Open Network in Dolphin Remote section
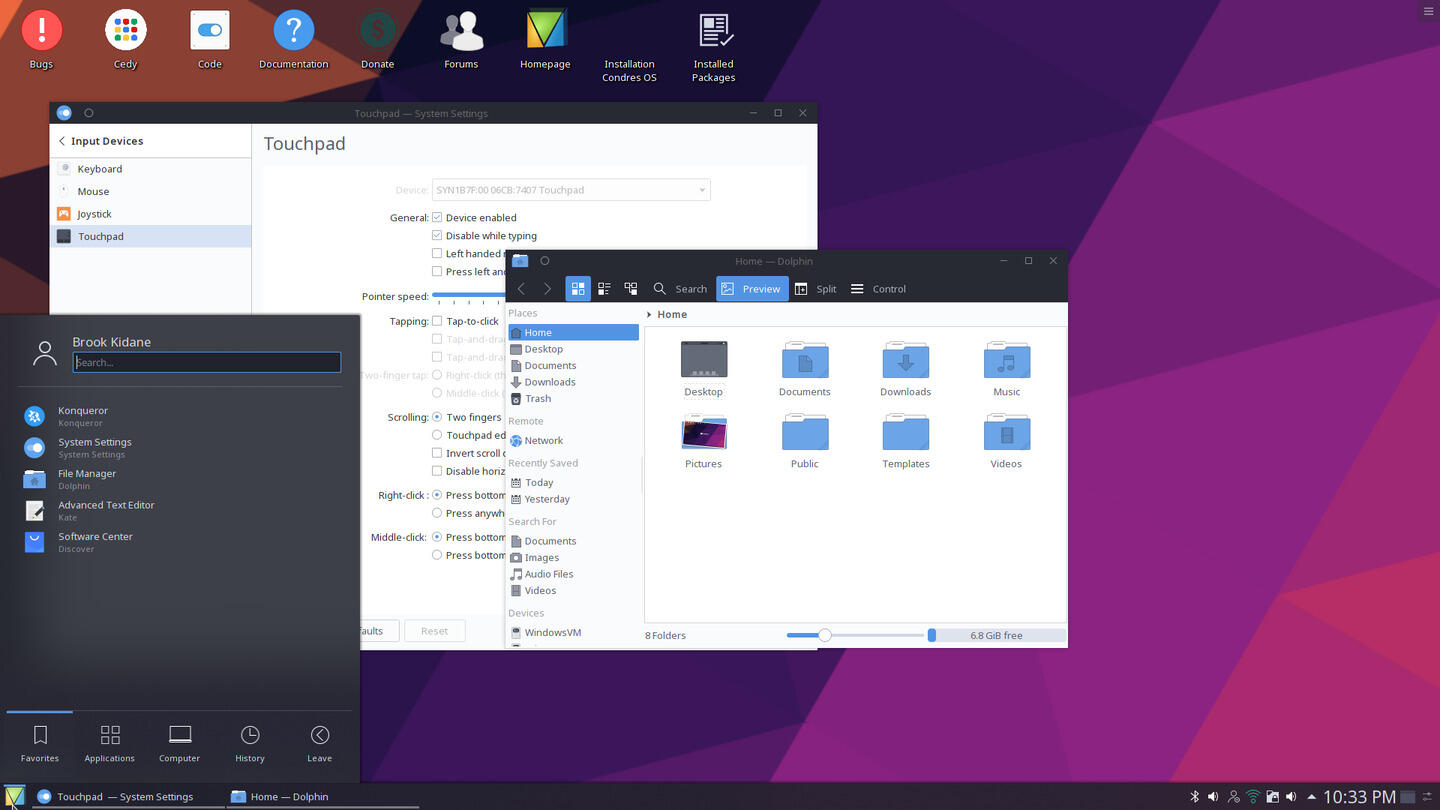 (573, 440)
